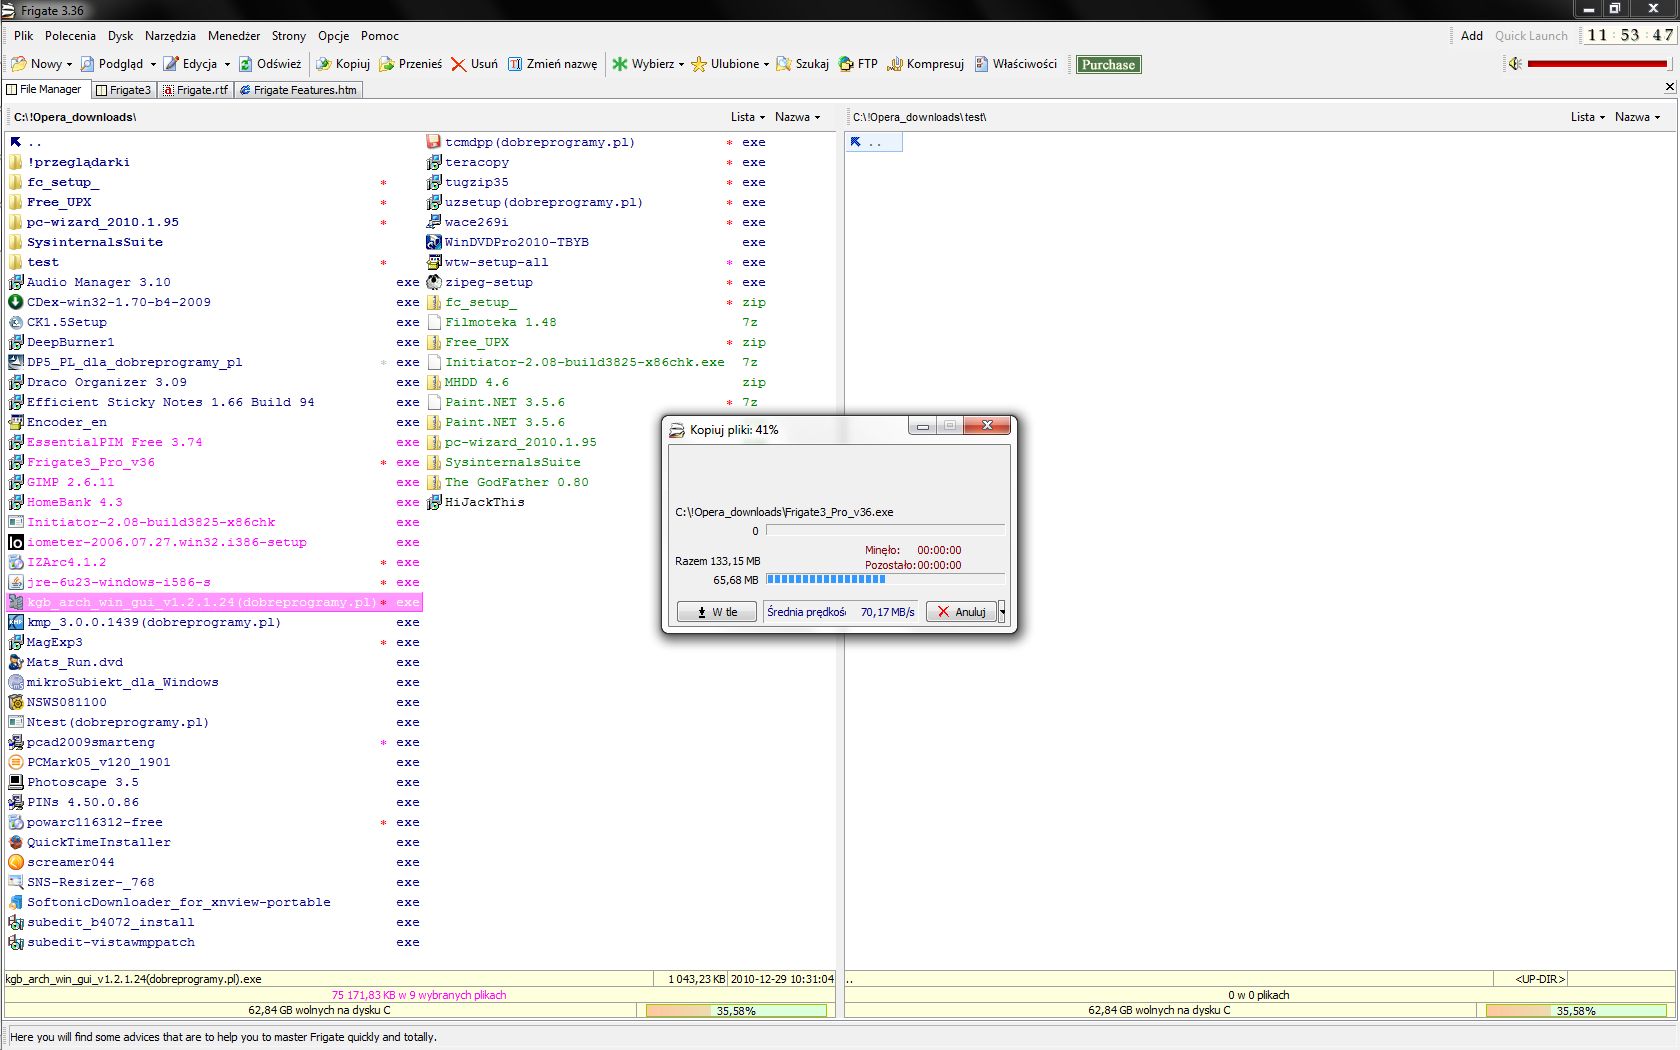The width and height of the screenshot is (1680, 1050).
Task: Click W tle background button
Action: pyautogui.click(x=718, y=612)
